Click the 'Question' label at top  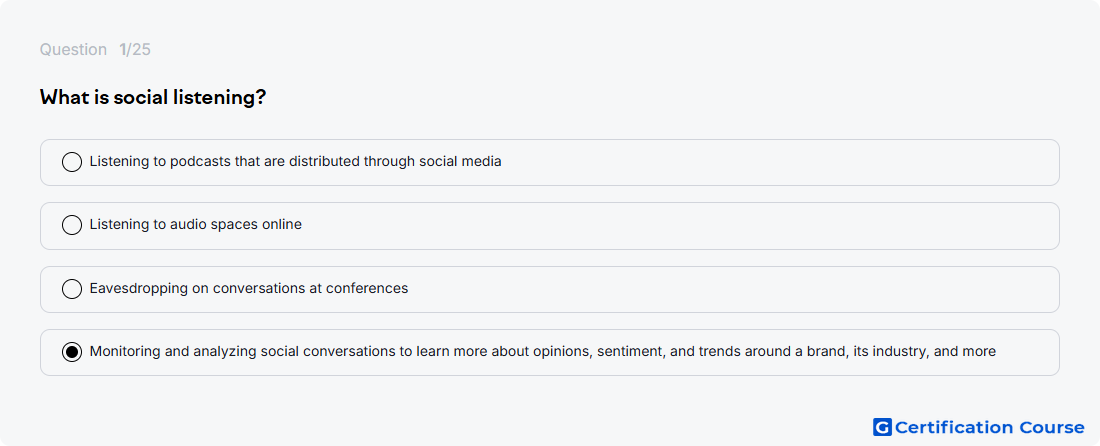73,50
